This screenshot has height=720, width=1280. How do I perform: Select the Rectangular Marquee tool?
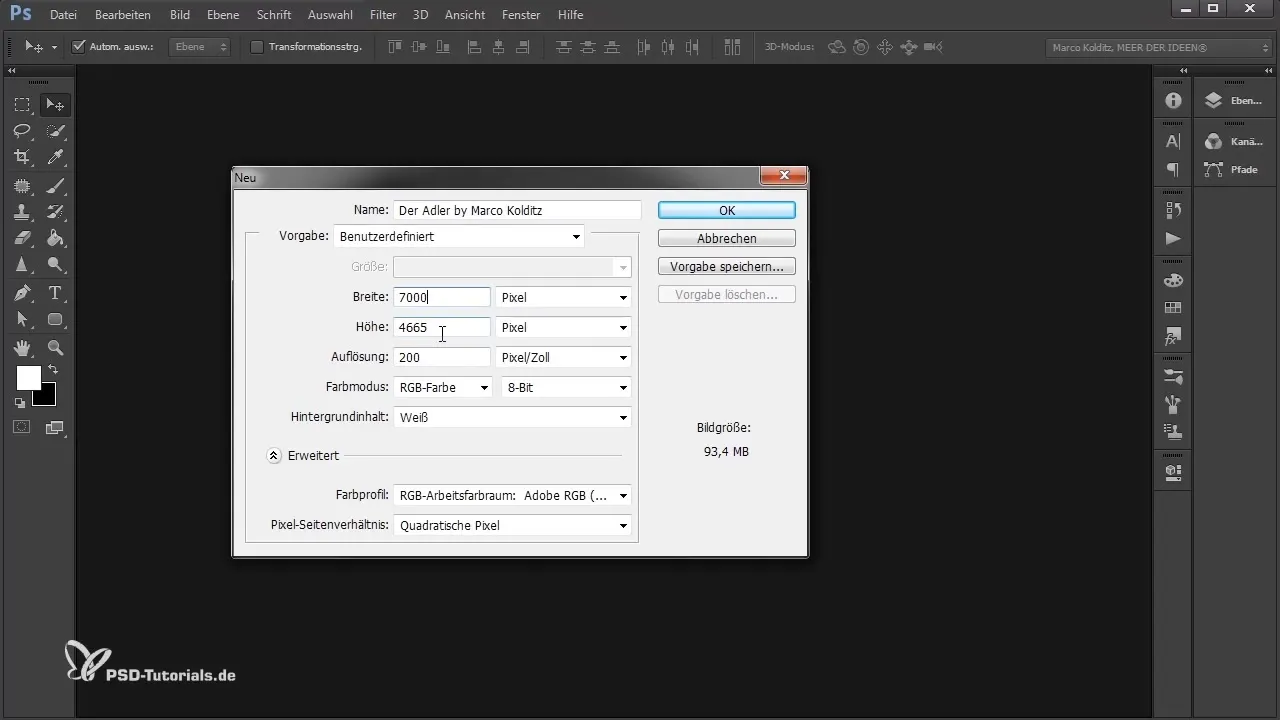(22, 104)
